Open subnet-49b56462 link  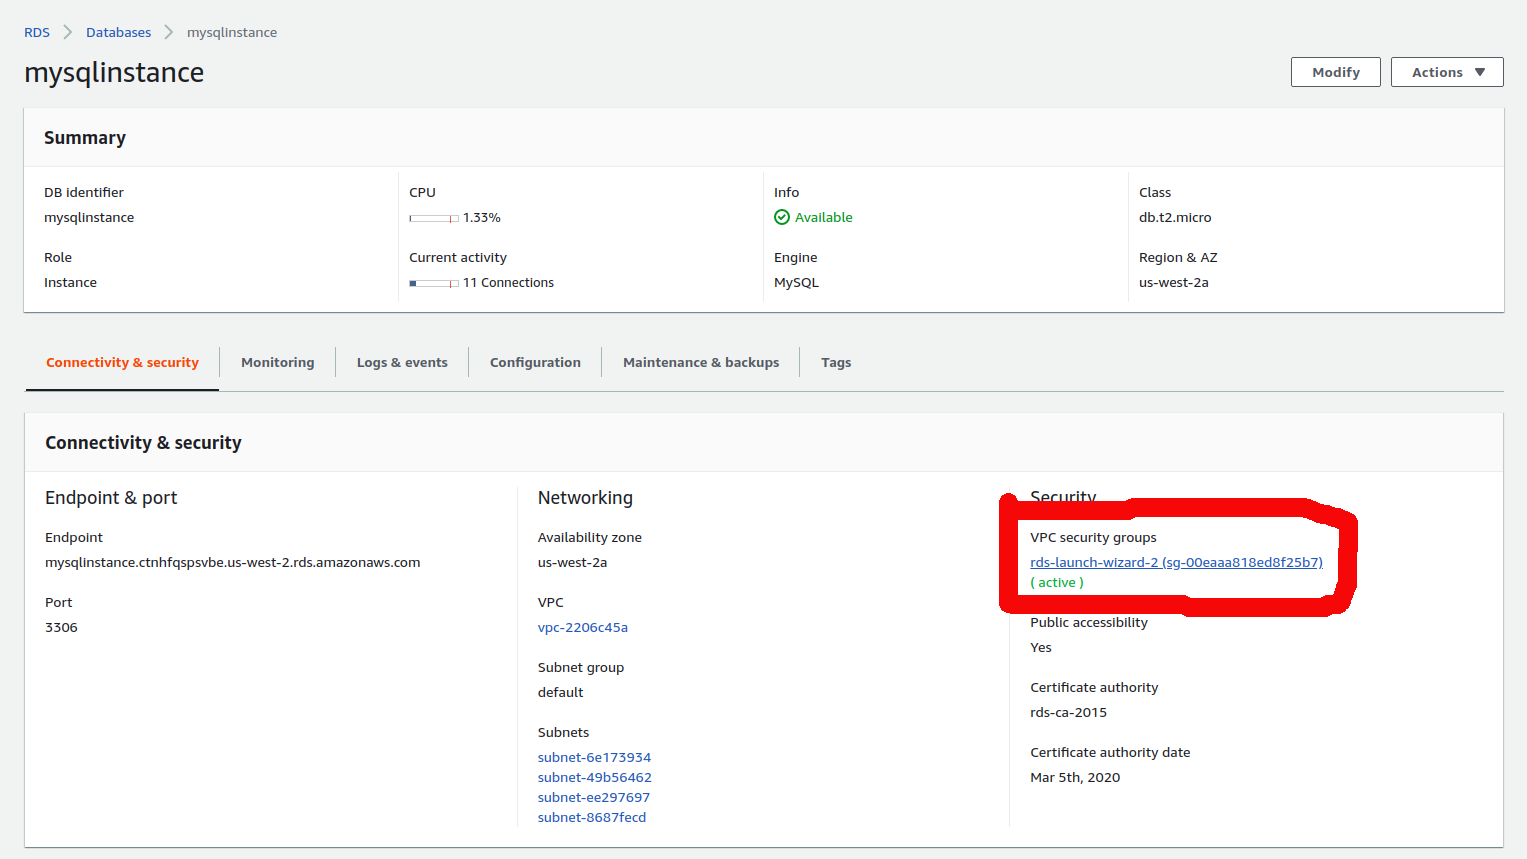594,777
